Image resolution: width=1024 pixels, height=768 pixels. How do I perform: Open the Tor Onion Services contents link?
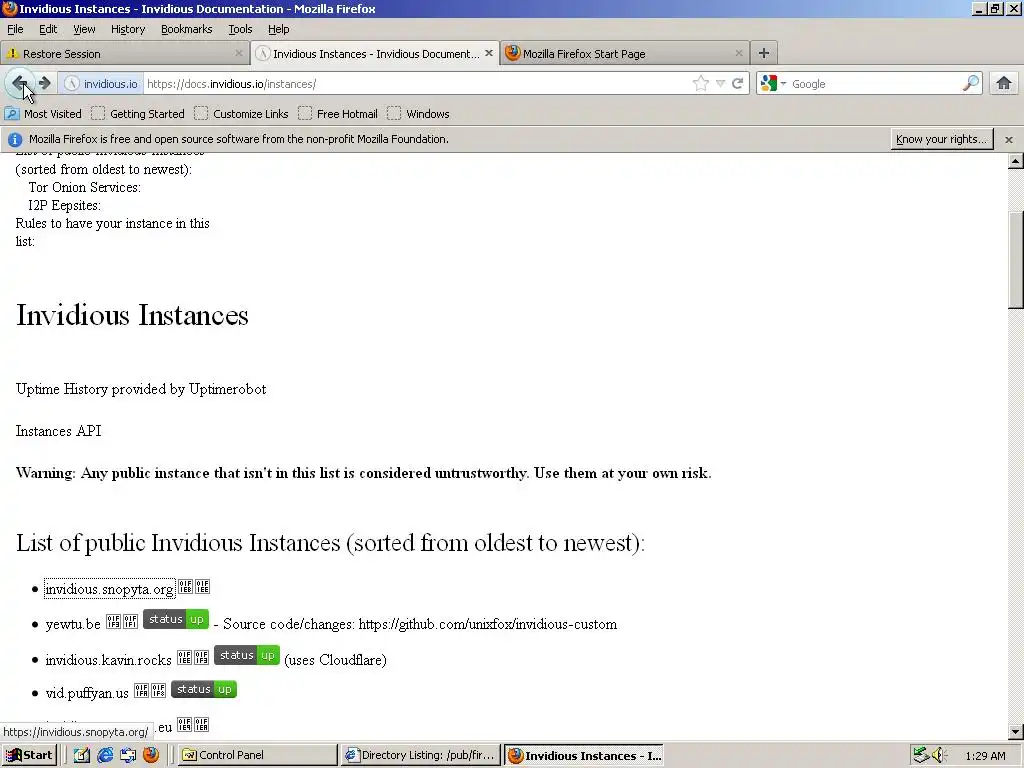click(x=84, y=187)
